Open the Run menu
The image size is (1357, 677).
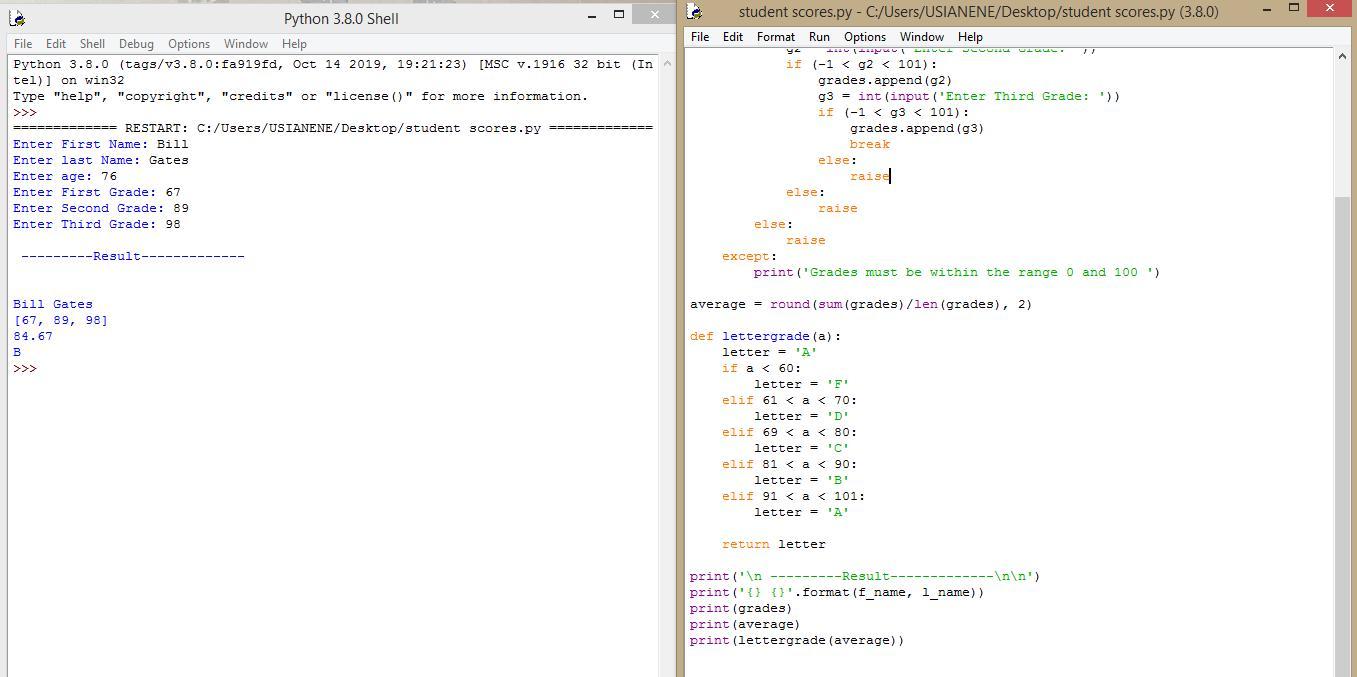tap(819, 37)
